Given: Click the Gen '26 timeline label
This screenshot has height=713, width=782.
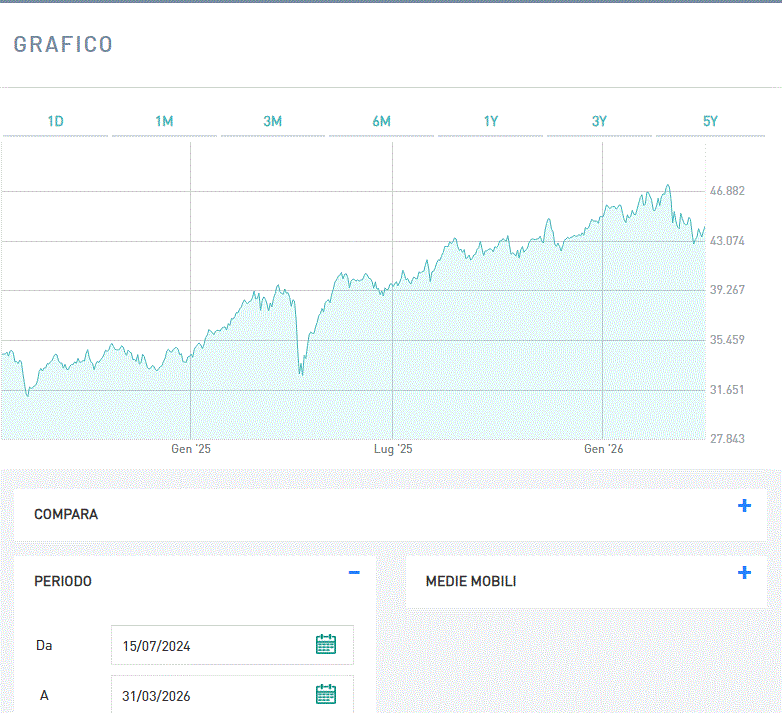Looking at the screenshot, I should click(603, 449).
